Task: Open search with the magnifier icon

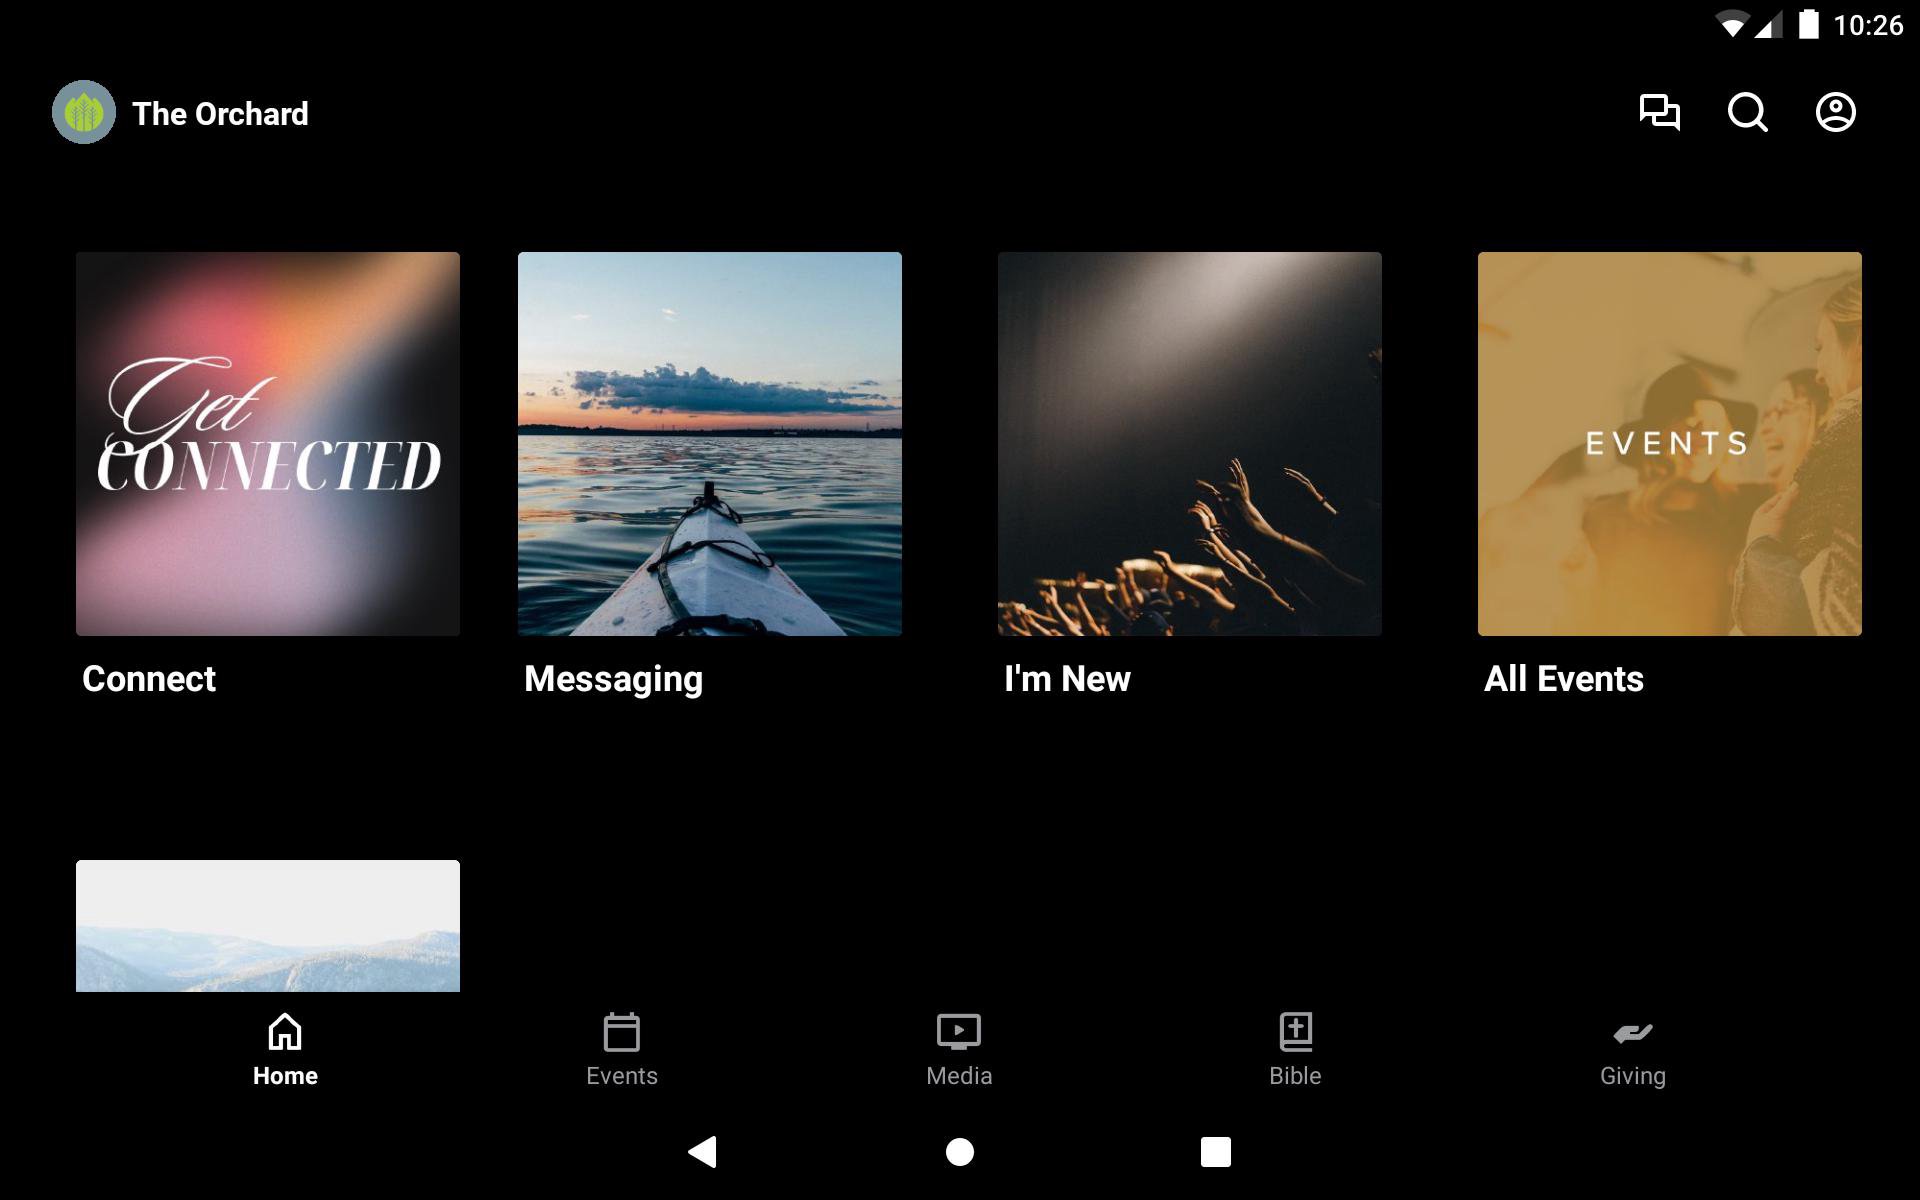Action: tap(1748, 112)
